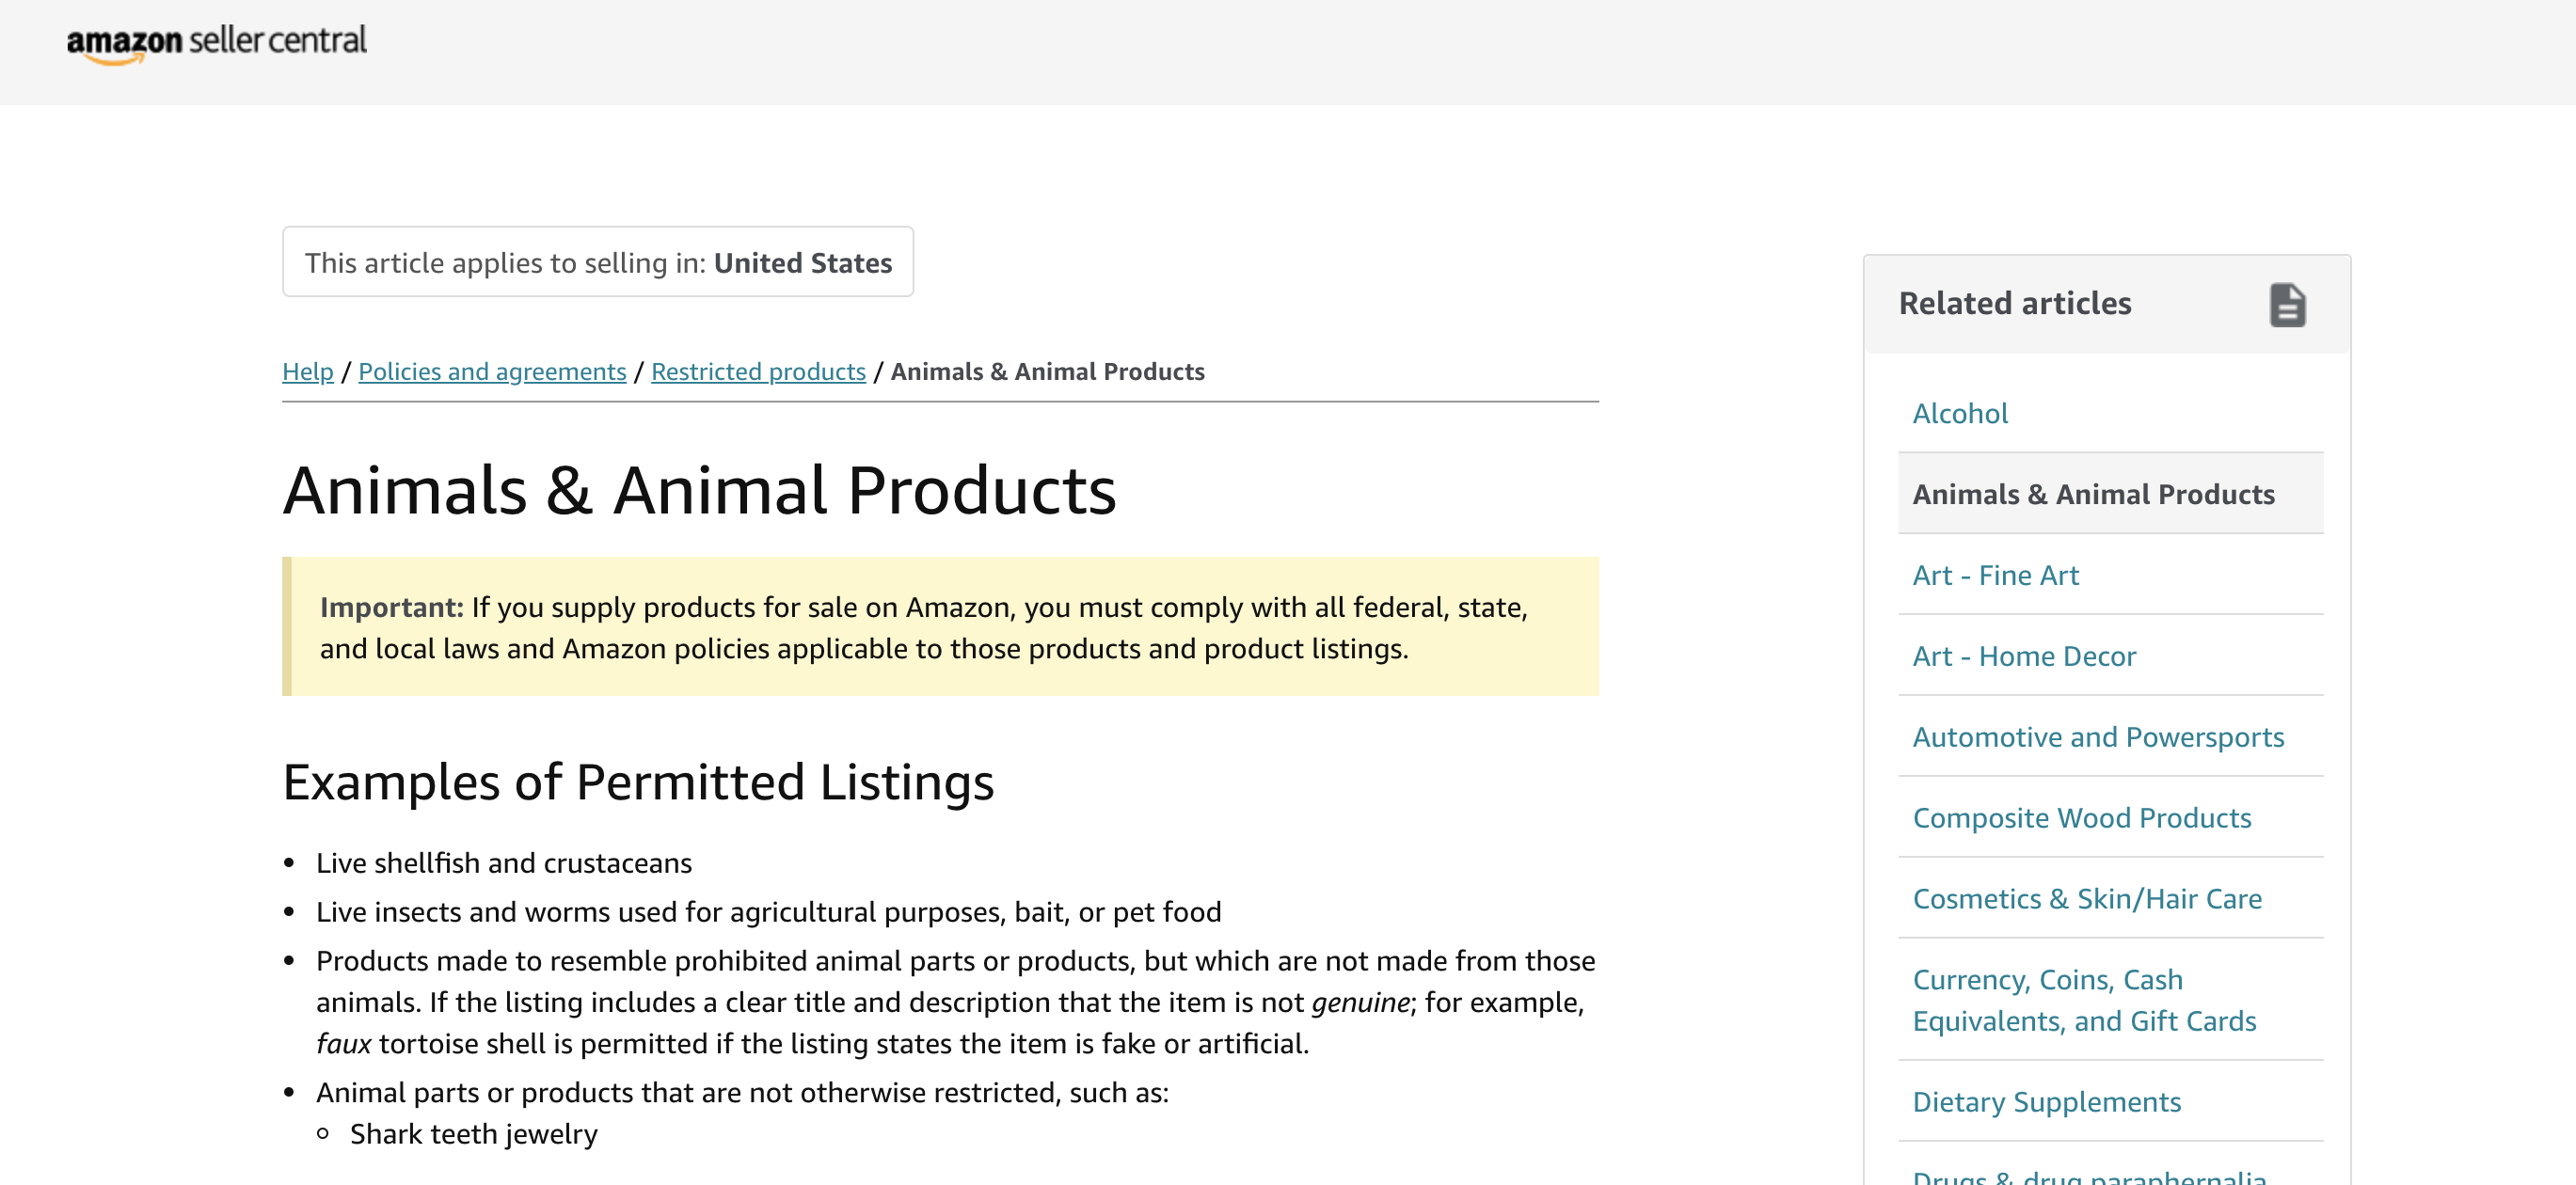Click the Amazon Seller Central logo
Image resolution: width=2576 pixels, height=1185 pixels.
pos(216,42)
